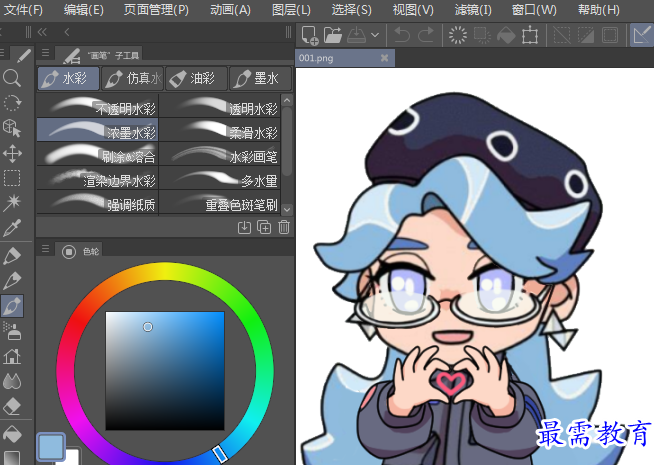Screen dimensions: 660x465
Task: Open the 动画(A) menu
Action: [230, 10]
